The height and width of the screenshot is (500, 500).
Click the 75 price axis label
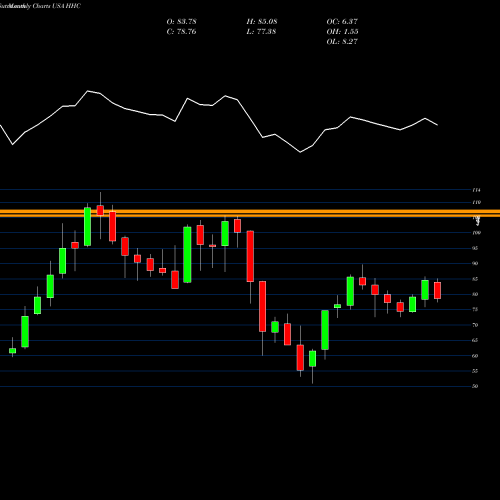click(x=475, y=309)
